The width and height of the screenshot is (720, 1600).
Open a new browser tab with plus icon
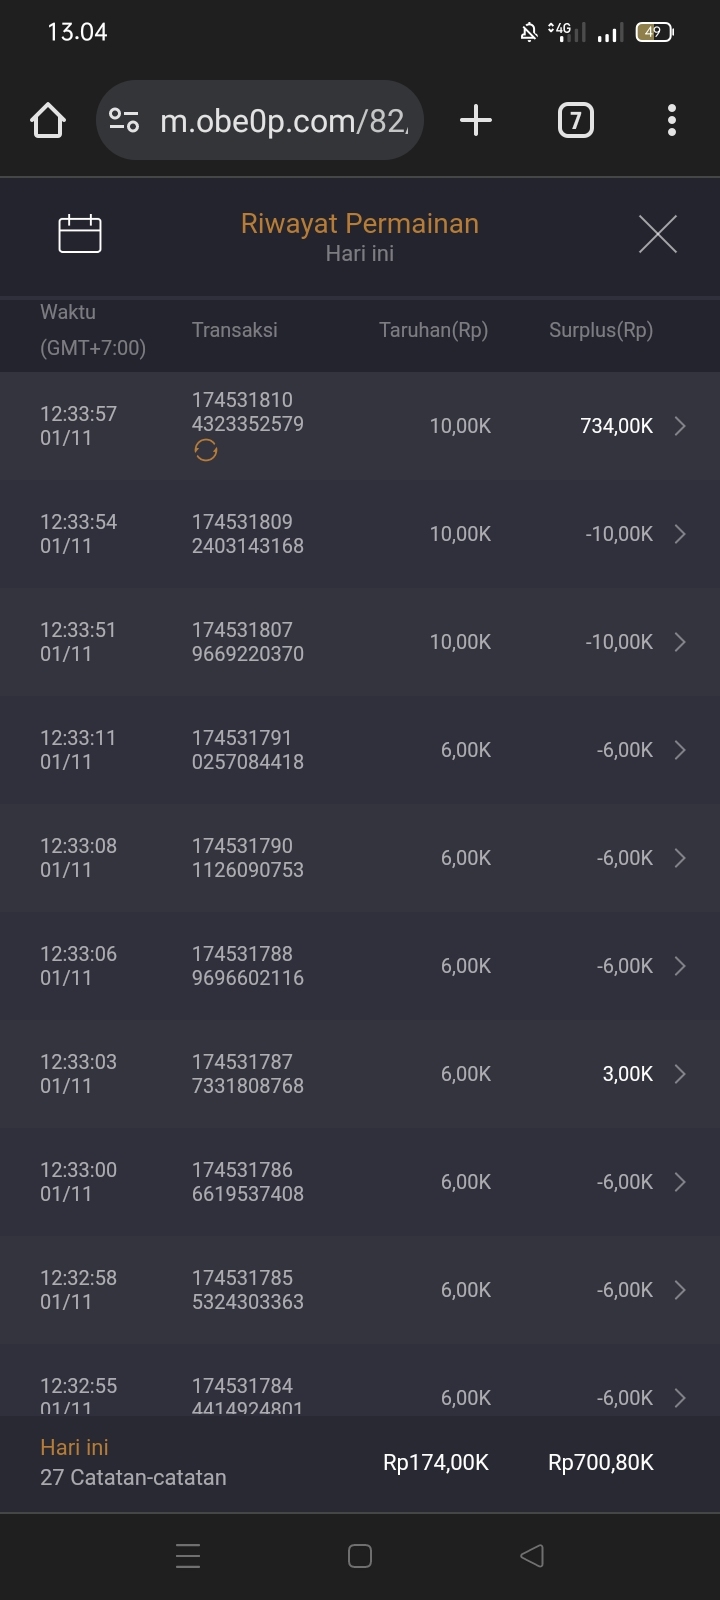tap(476, 121)
